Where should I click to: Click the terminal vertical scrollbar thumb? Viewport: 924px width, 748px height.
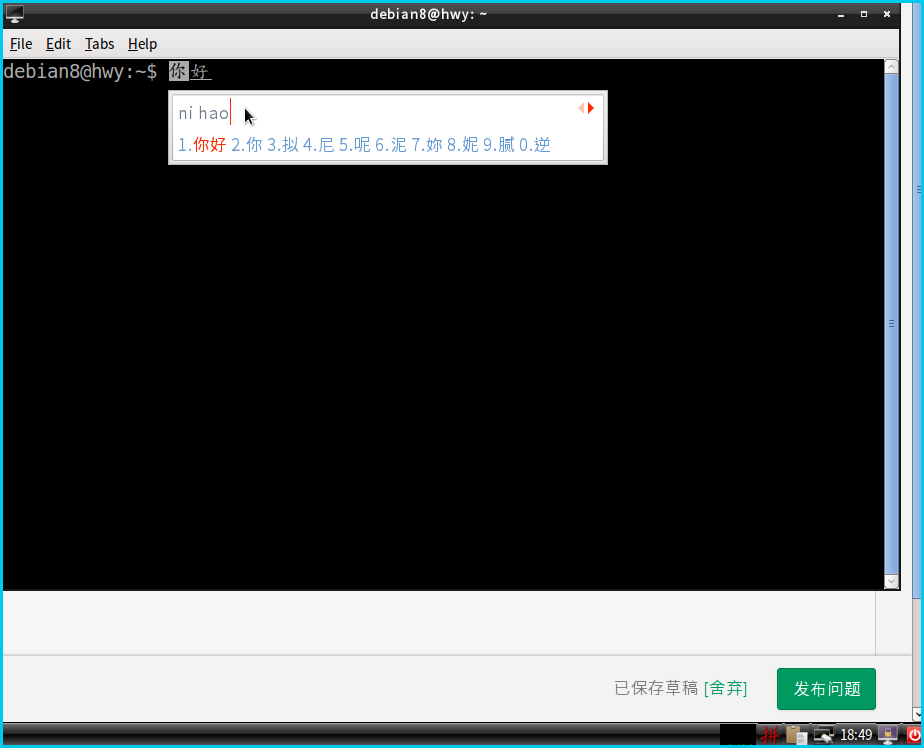coord(892,324)
